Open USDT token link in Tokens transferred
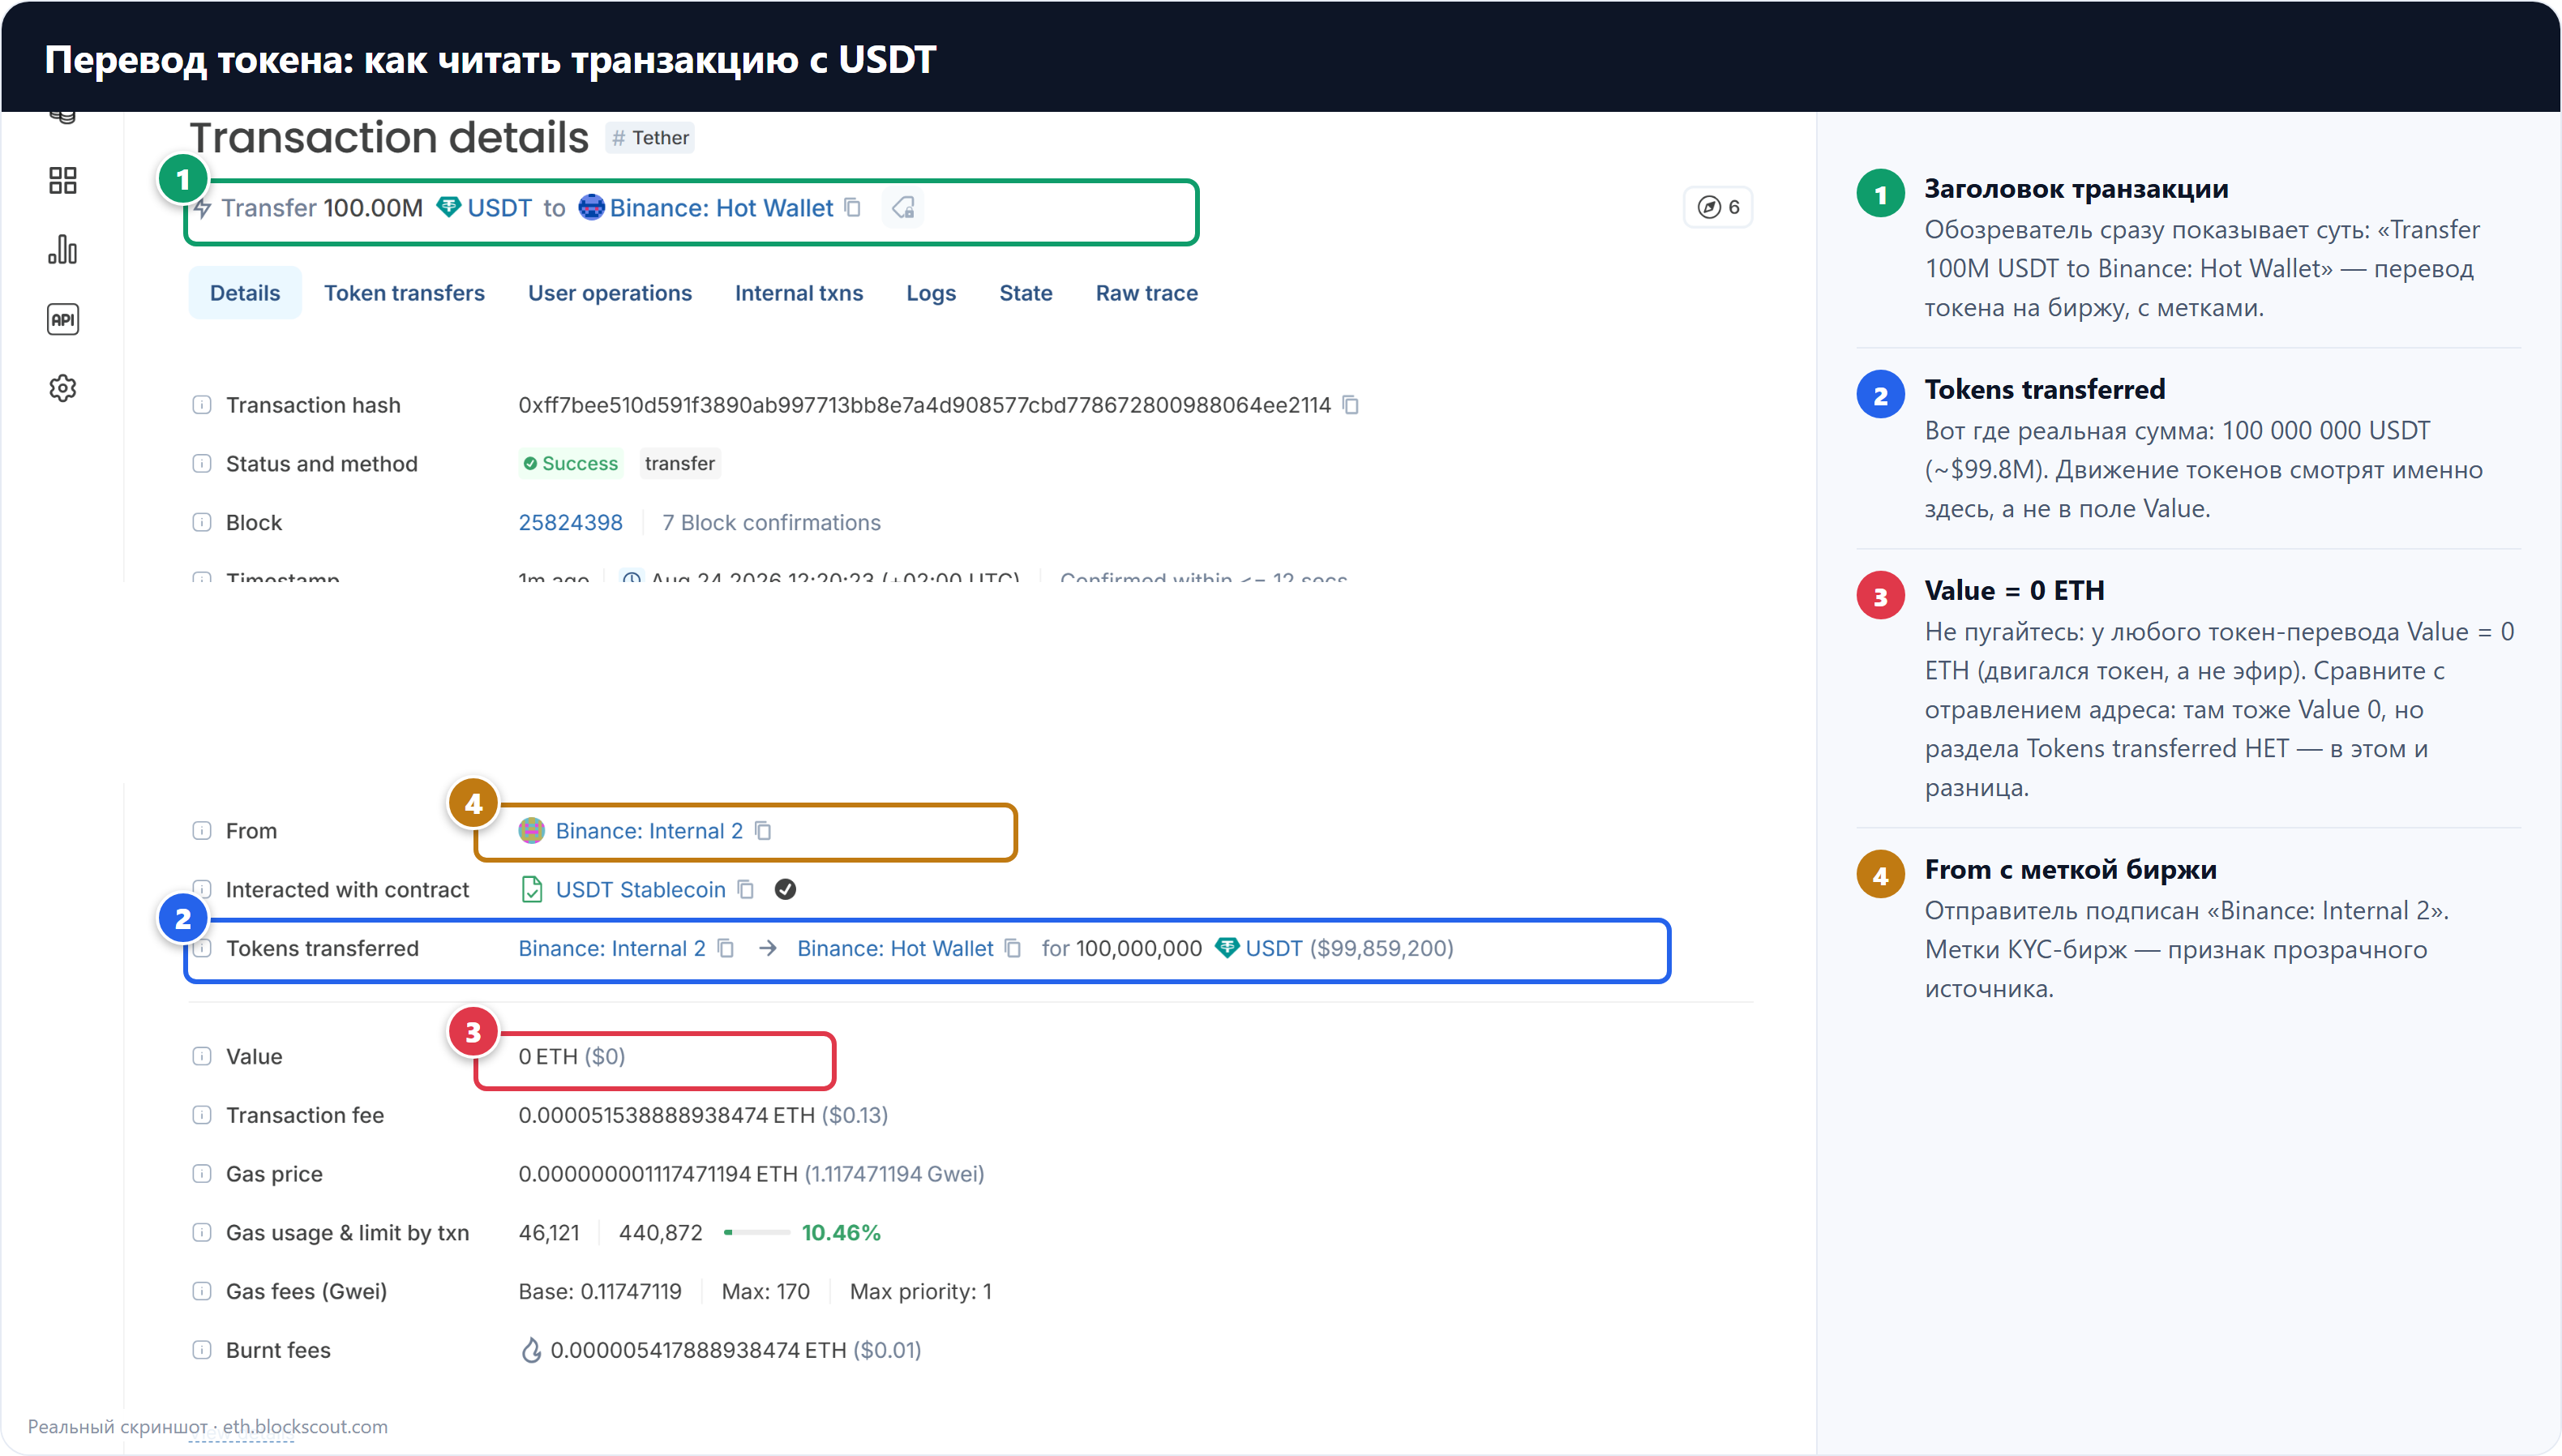The width and height of the screenshot is (2562, 1456). click(1274, 949)
